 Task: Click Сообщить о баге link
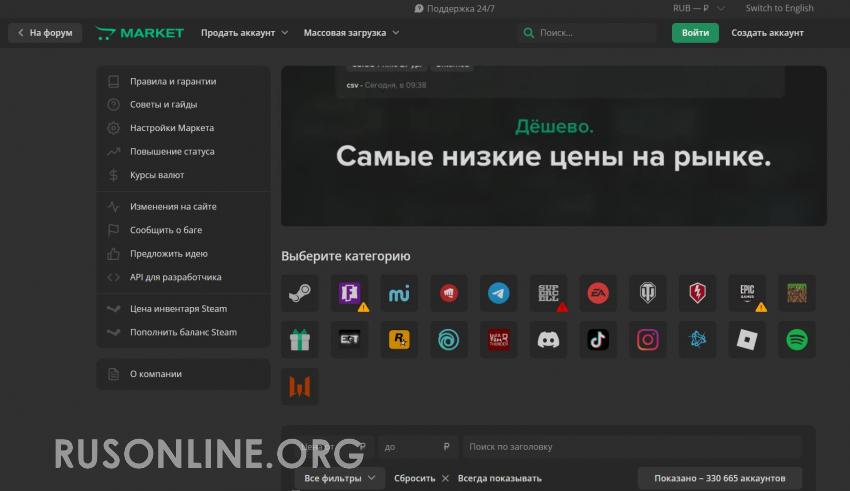point(183,230)
